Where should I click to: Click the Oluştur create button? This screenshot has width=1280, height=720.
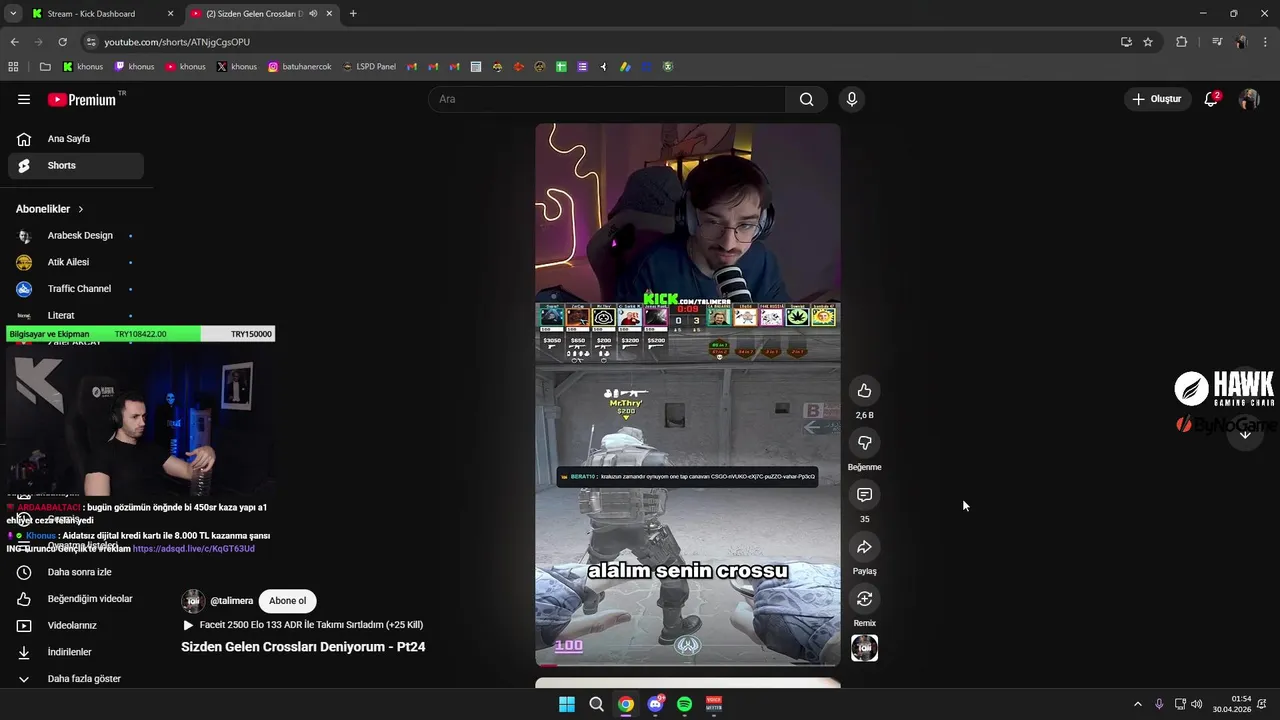click(1157, 99)
